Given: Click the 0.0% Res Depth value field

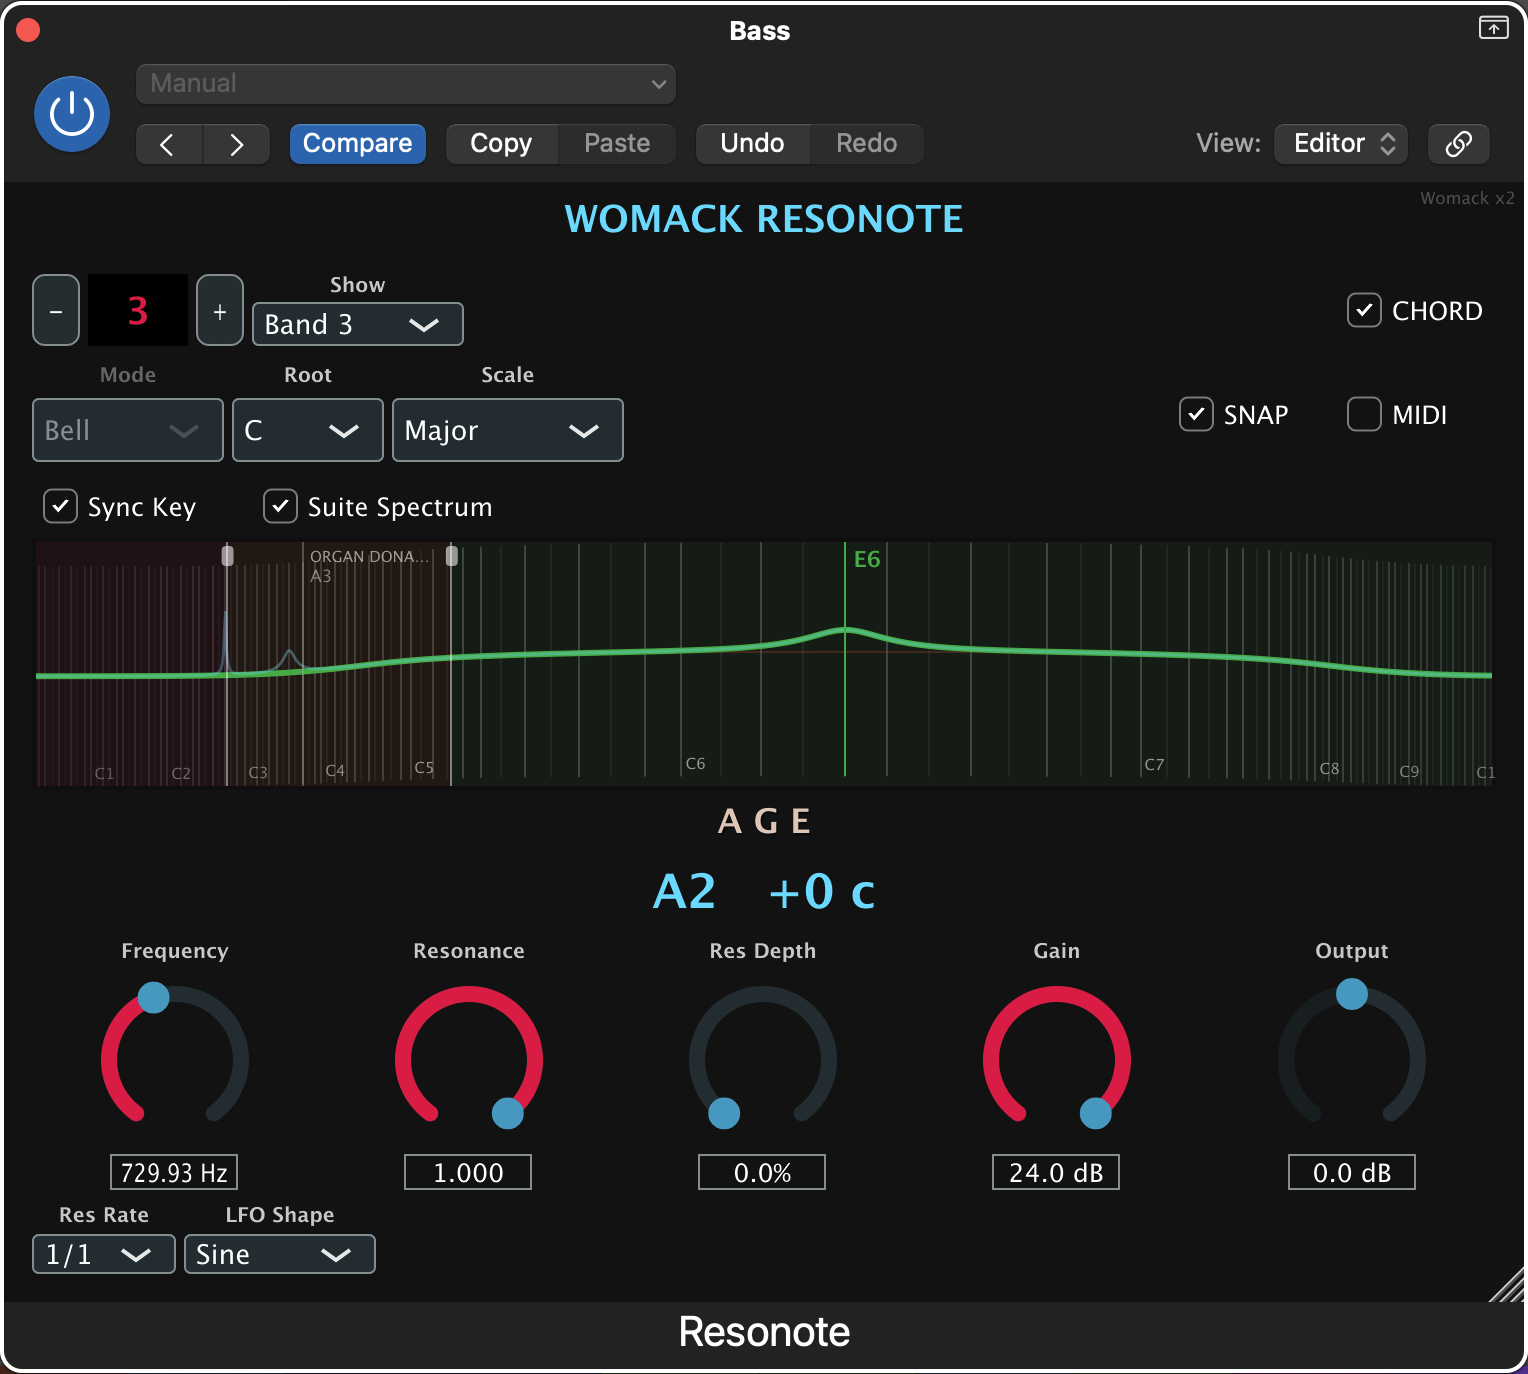Looking at the screenshot, I should tap(762, 1172).
